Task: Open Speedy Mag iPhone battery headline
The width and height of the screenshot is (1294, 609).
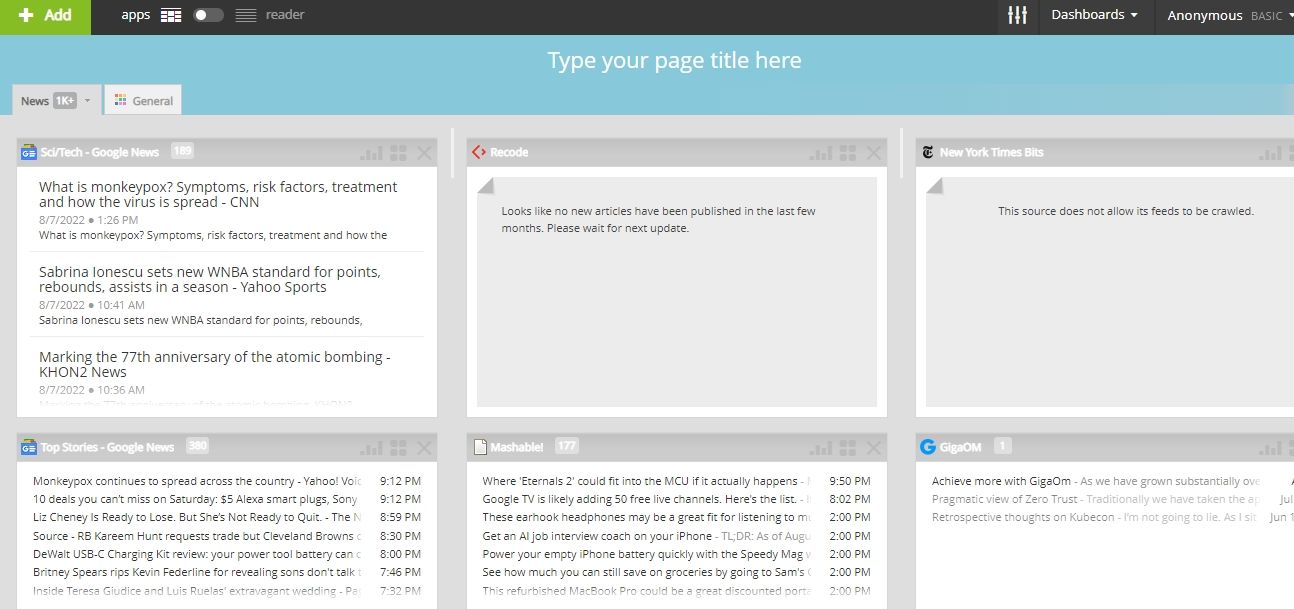Action: pyautogui.click(x=647, y=554)
